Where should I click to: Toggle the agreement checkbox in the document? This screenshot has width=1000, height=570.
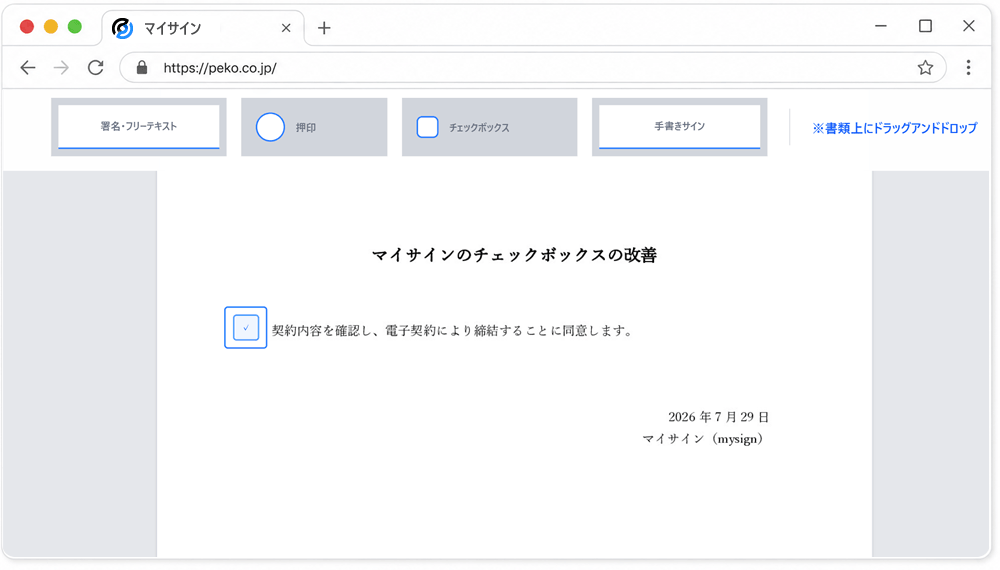click(x=246, y=328)
